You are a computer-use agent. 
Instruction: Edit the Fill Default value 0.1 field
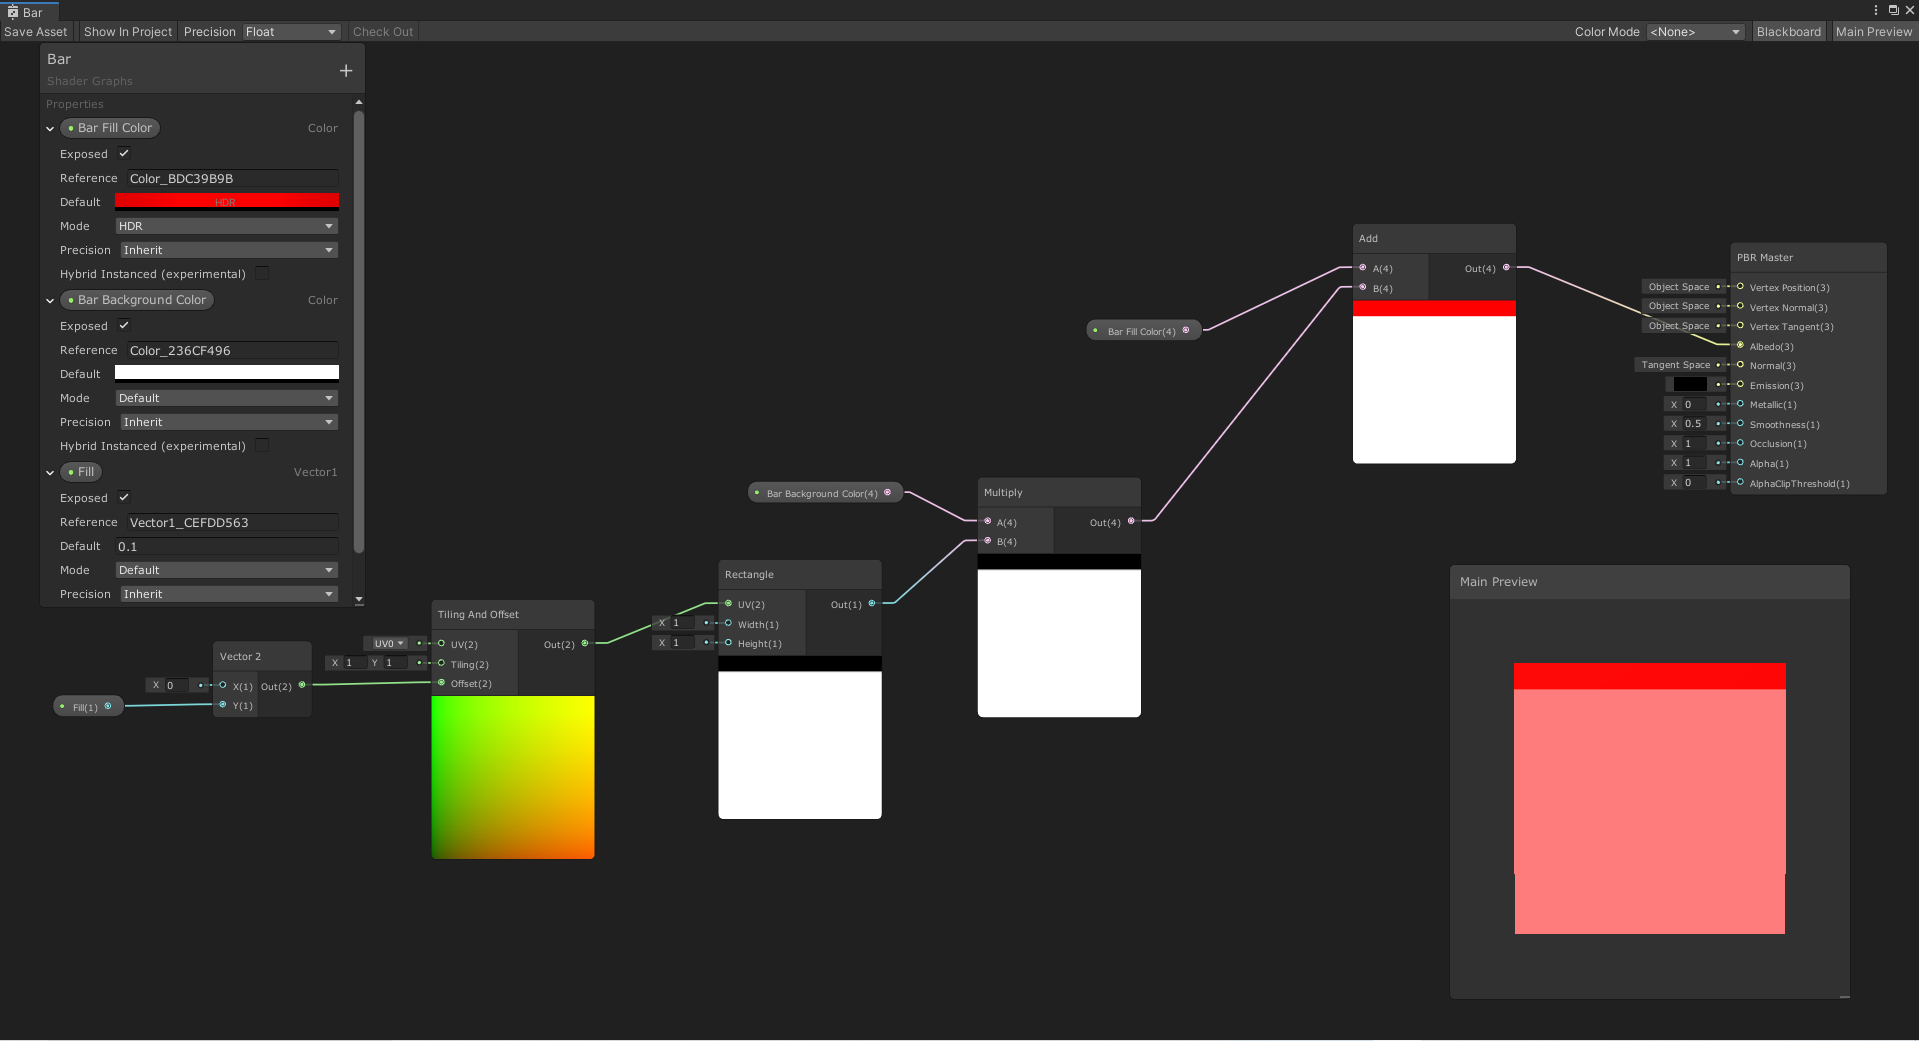[227, 546]
